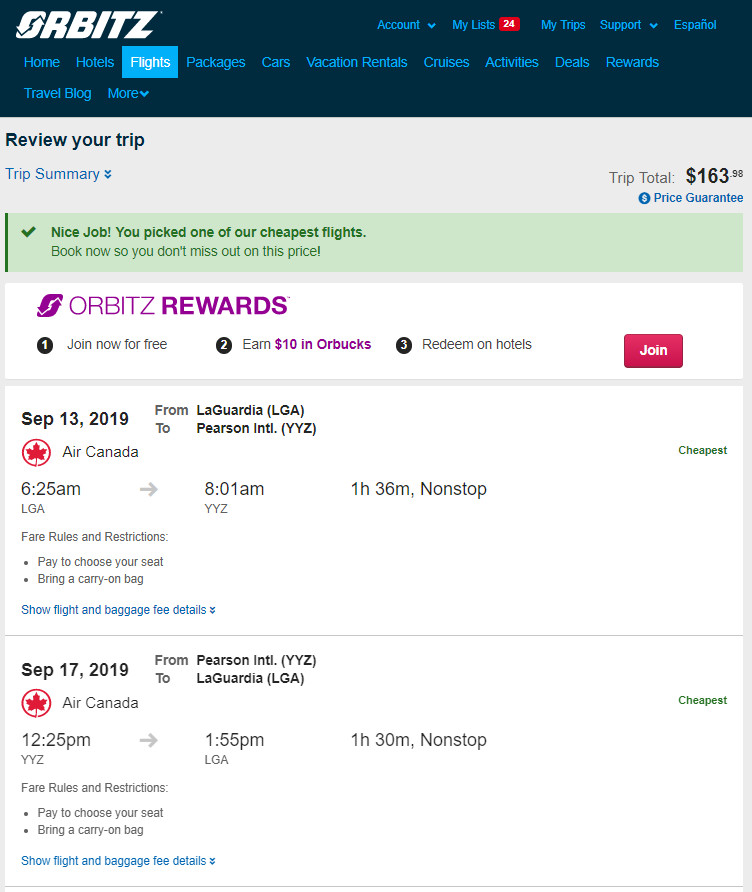Click the green checkmark icon in banner

[28, 232]
